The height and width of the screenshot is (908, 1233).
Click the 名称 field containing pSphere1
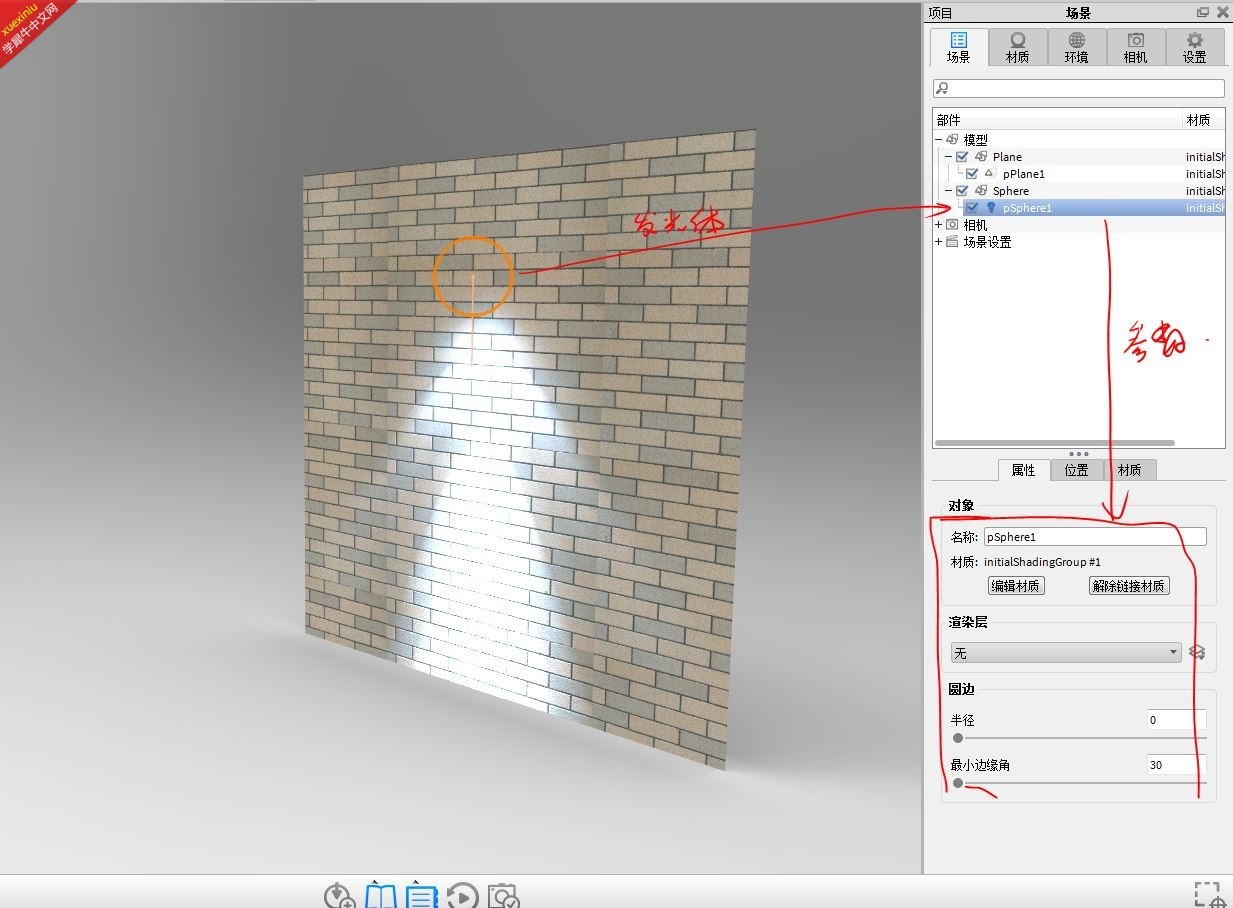click(x=1095, y=537)
